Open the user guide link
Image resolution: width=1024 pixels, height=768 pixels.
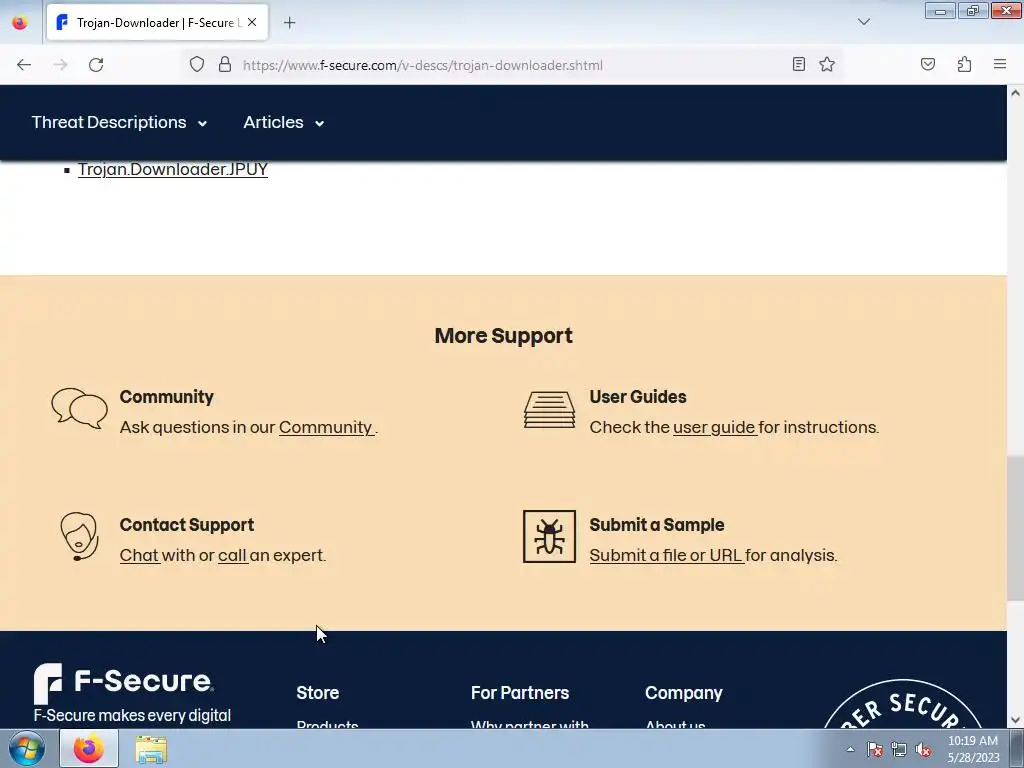(x=714, y=427)
